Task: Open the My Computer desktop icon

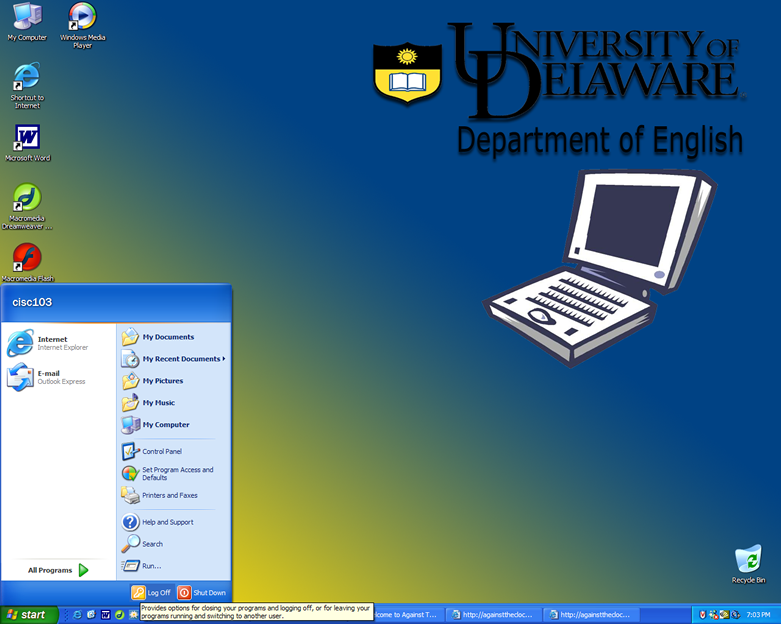Action: click(x=27, y=22)
